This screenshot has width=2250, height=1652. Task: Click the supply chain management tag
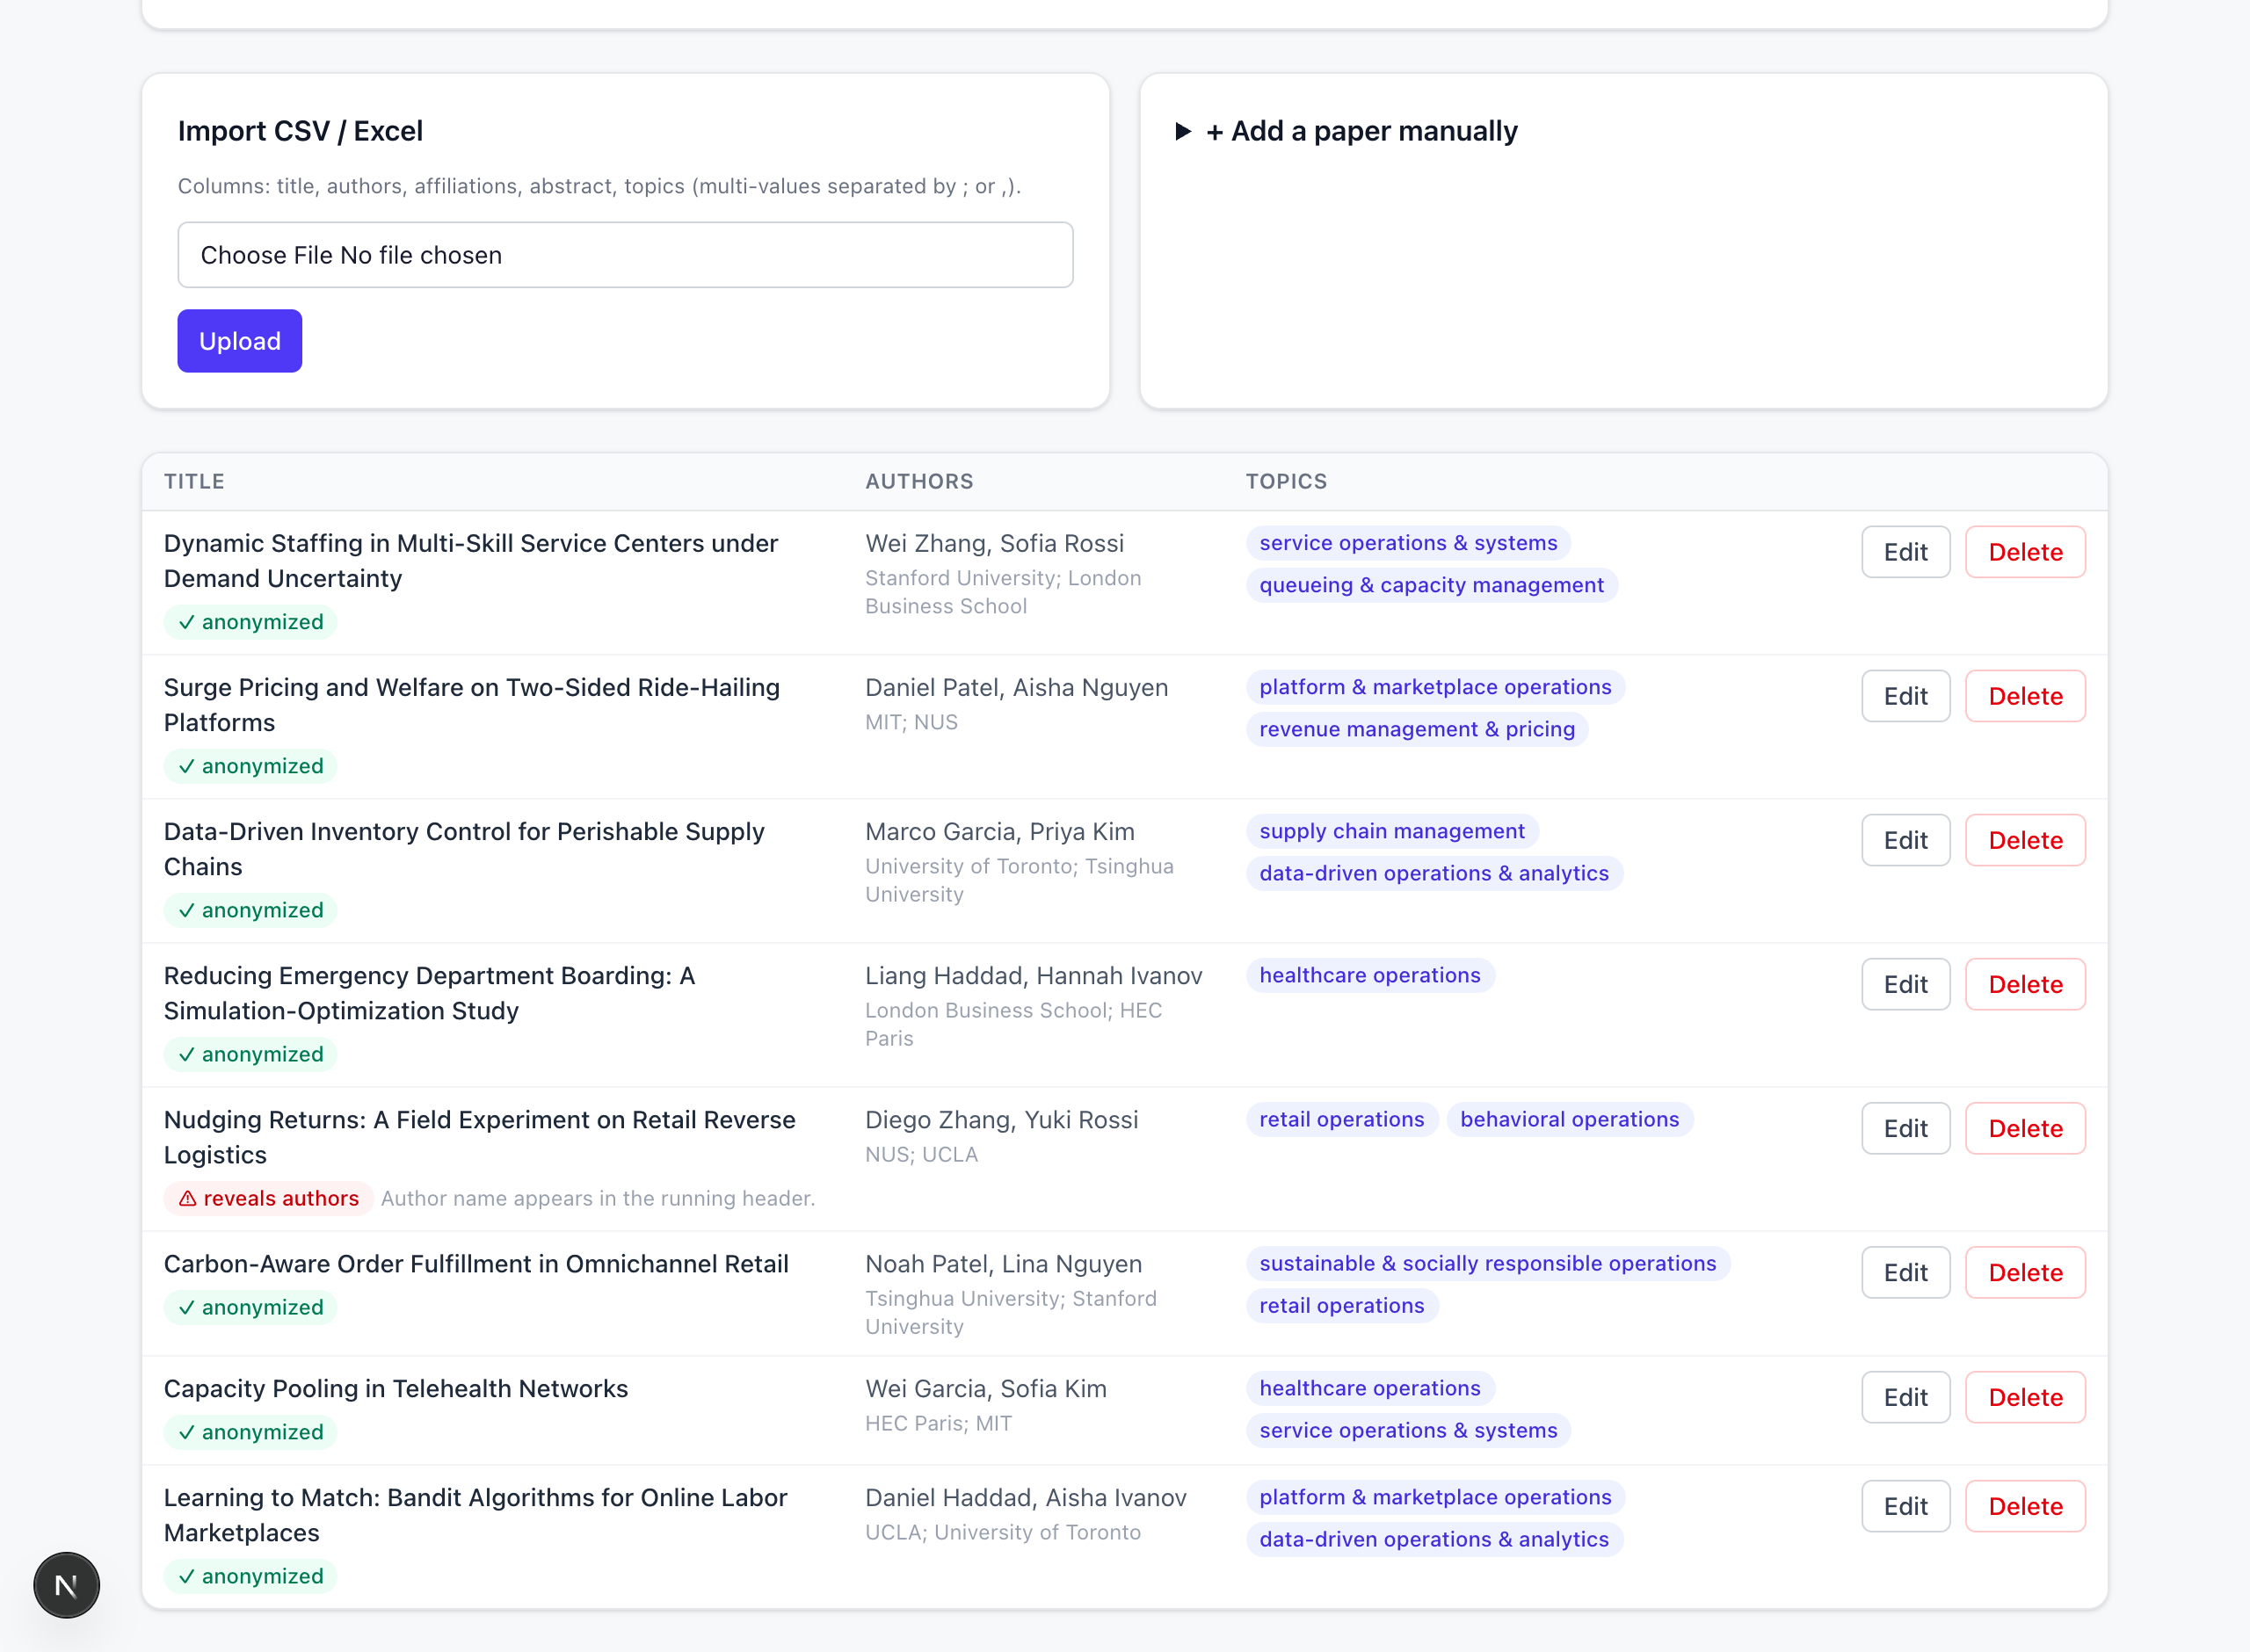[1391, 831]
